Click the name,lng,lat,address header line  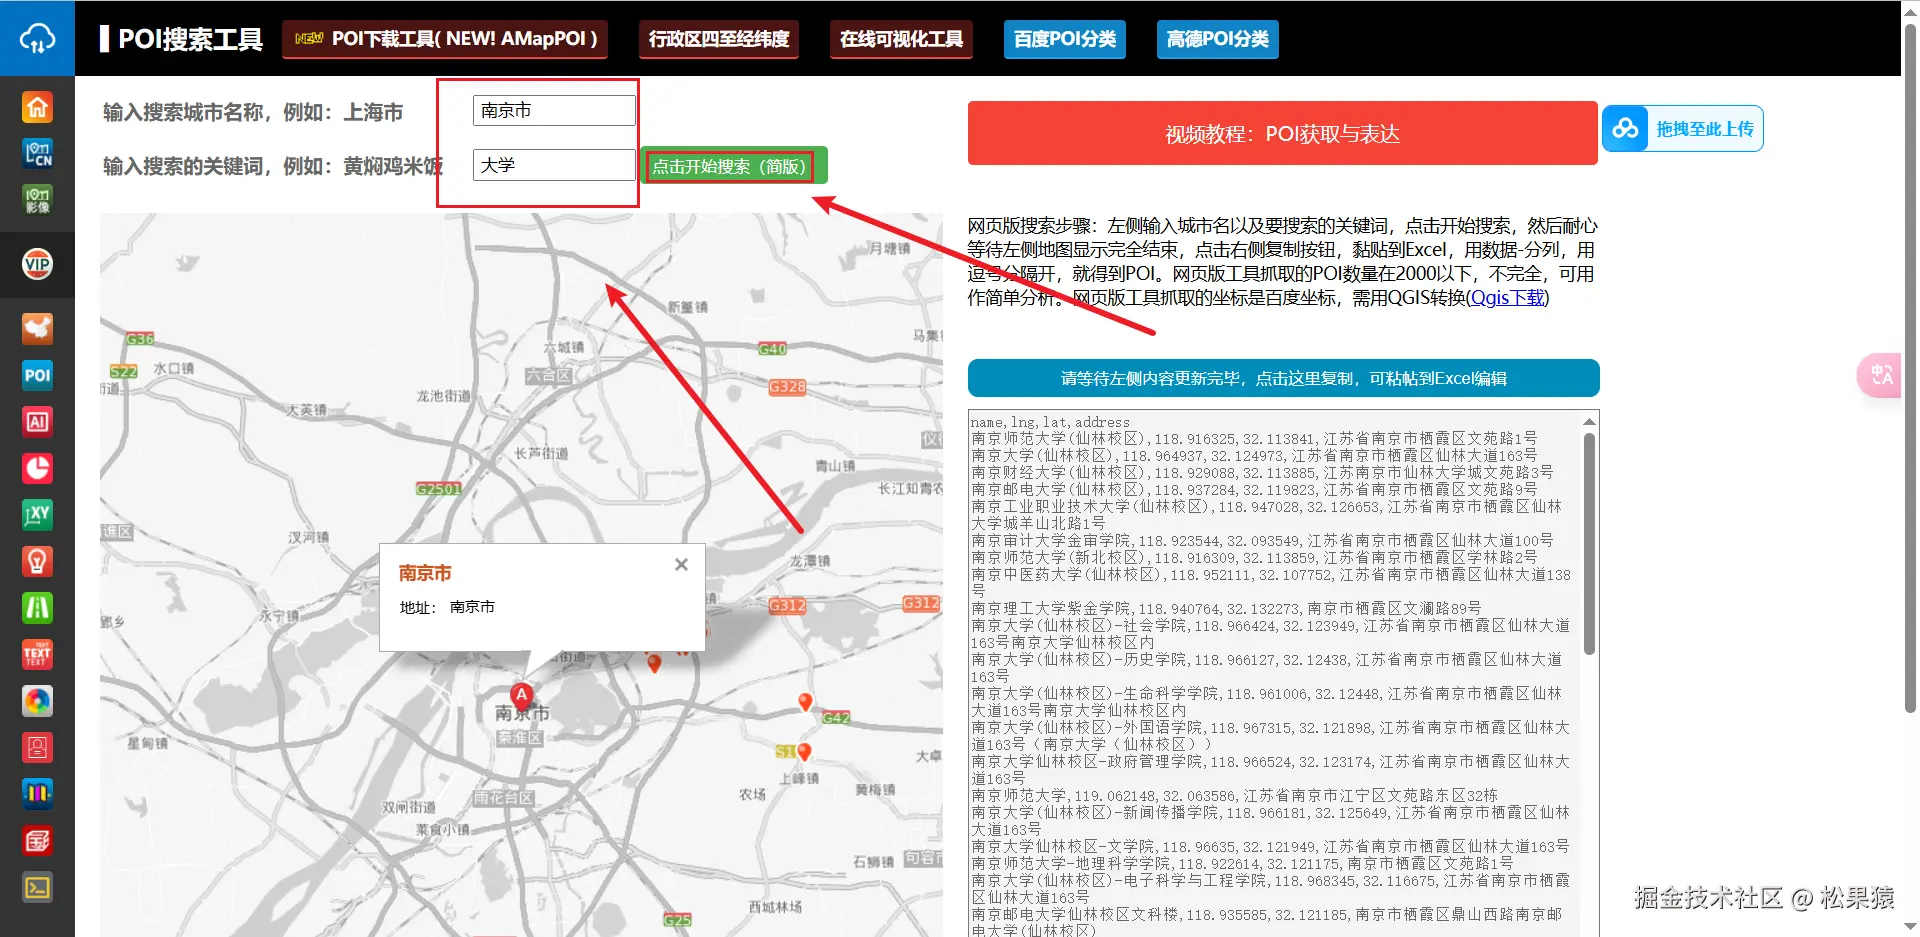pyautogui.click(x=1050, y=422)
